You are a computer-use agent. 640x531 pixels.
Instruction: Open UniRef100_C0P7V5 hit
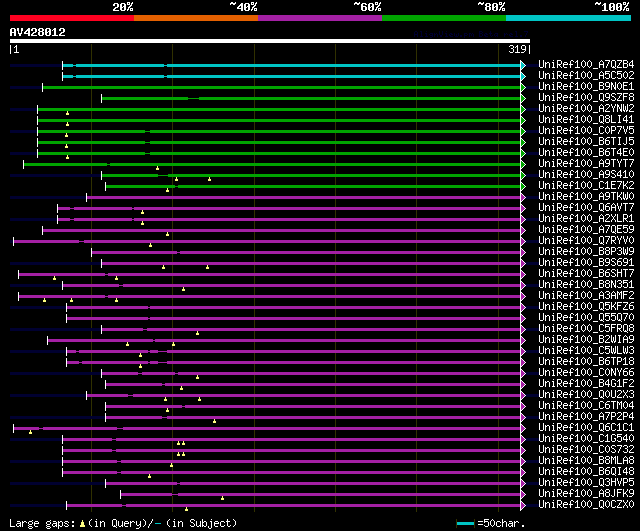point(586,131)
